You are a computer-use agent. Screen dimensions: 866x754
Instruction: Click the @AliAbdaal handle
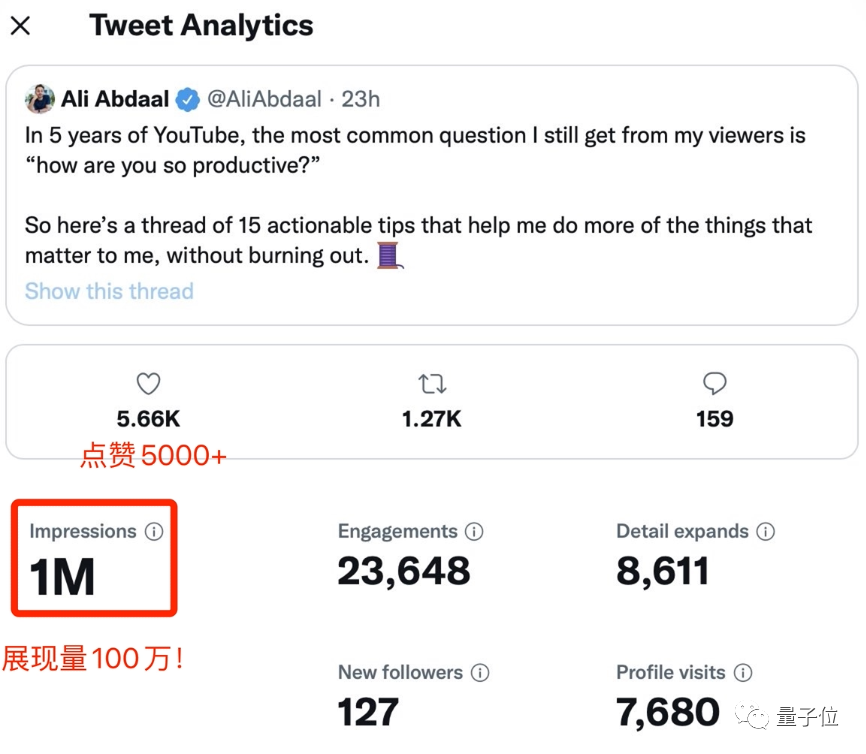[x=264, y=99]
